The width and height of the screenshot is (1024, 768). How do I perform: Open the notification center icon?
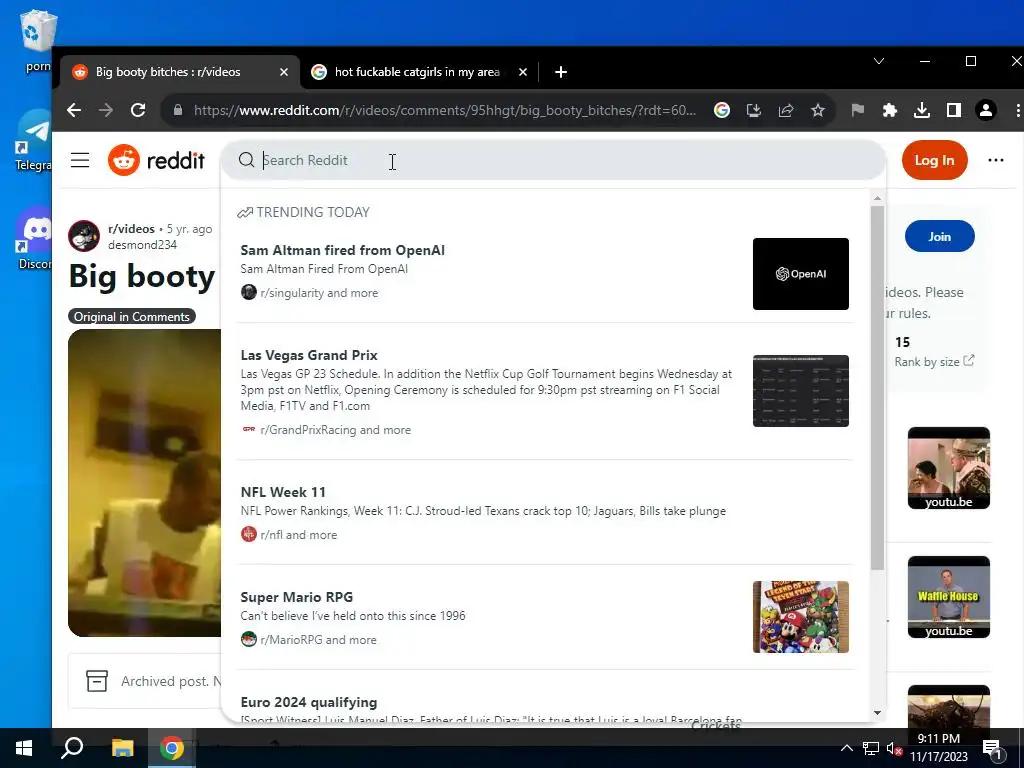tap(993, 749)
